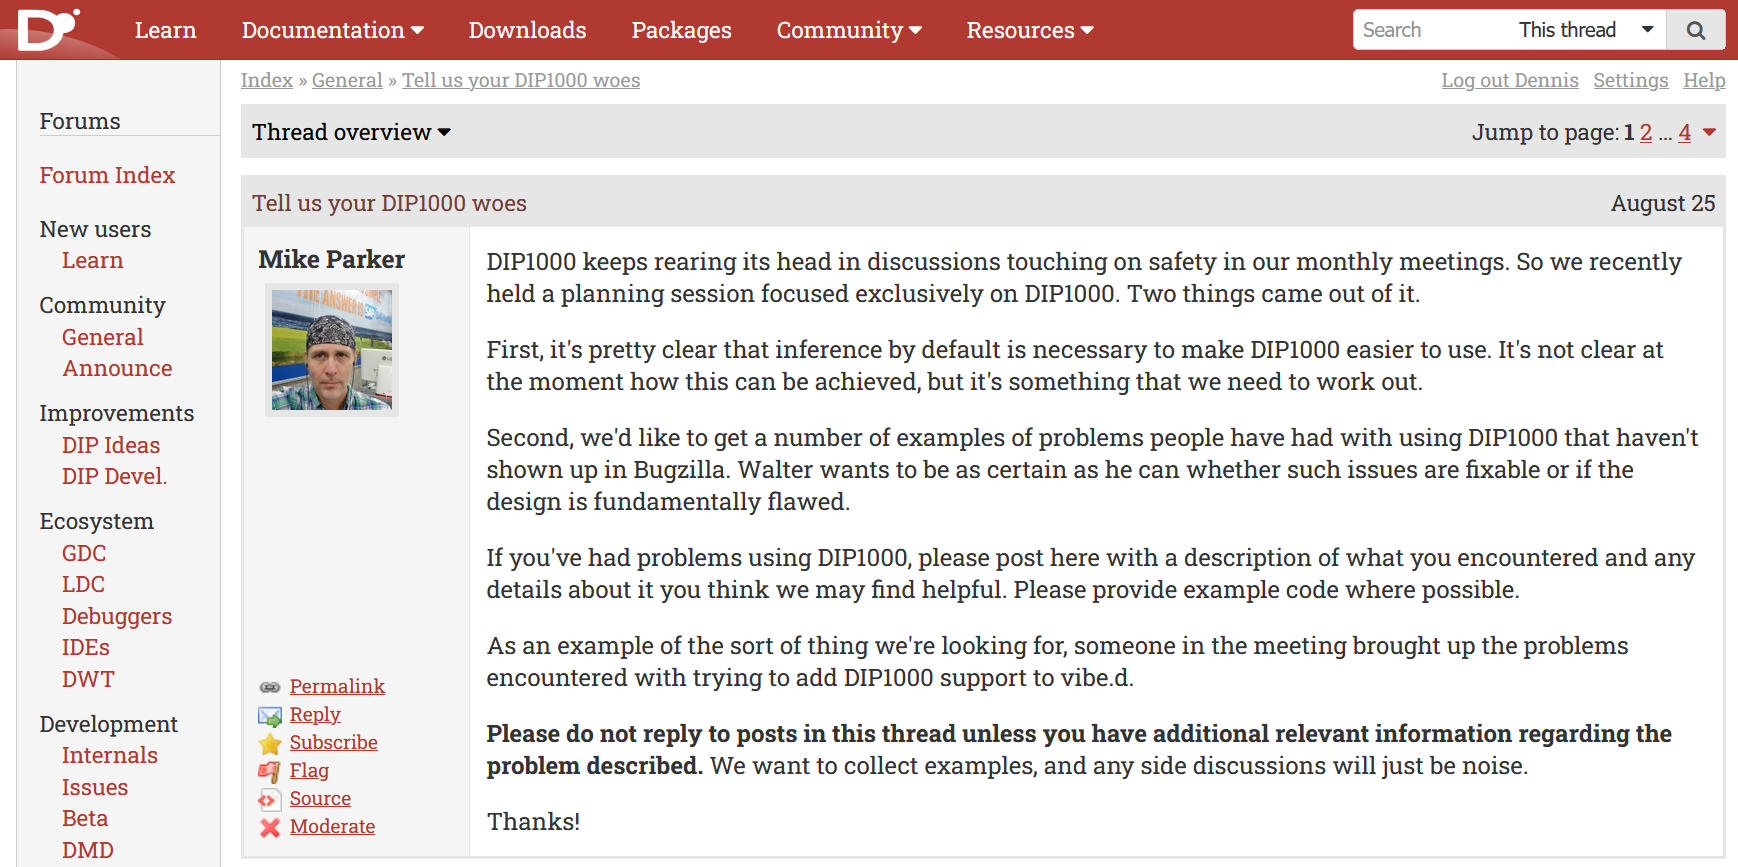Jump to page 2 of thread

(x=1646, y=132)
